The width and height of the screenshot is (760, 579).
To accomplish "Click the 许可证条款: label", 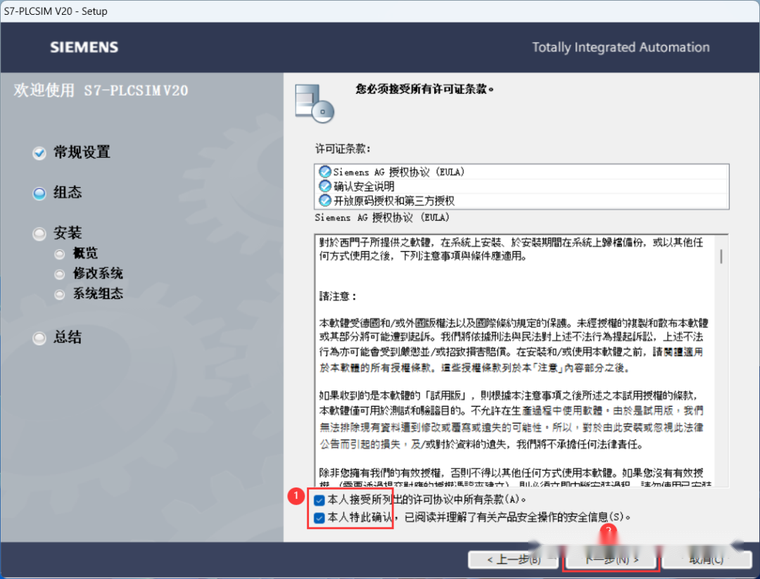I will (x=343, y=149).
